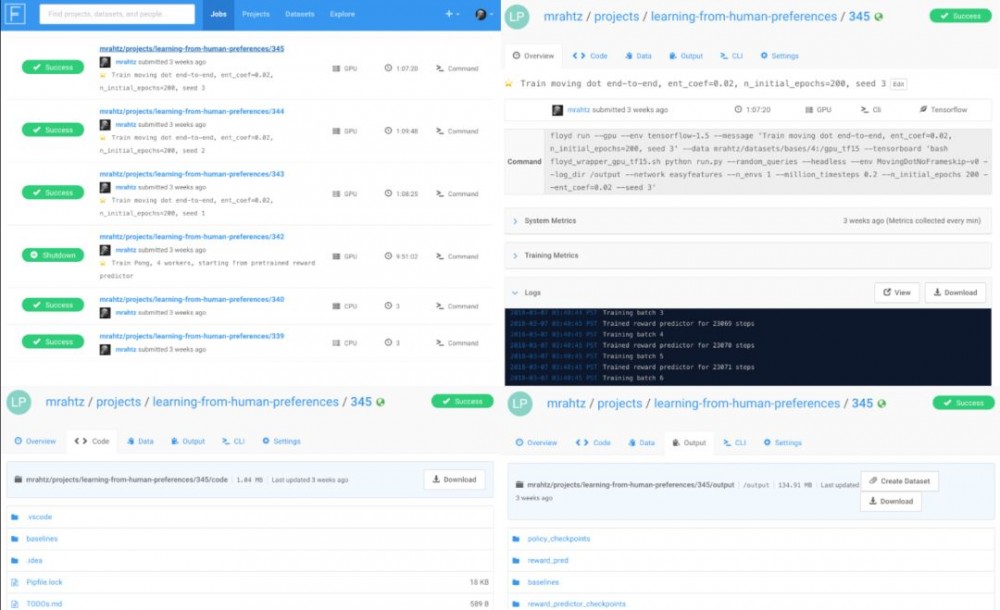Open job link learning-from-human-preferences/344

[191, 111]
